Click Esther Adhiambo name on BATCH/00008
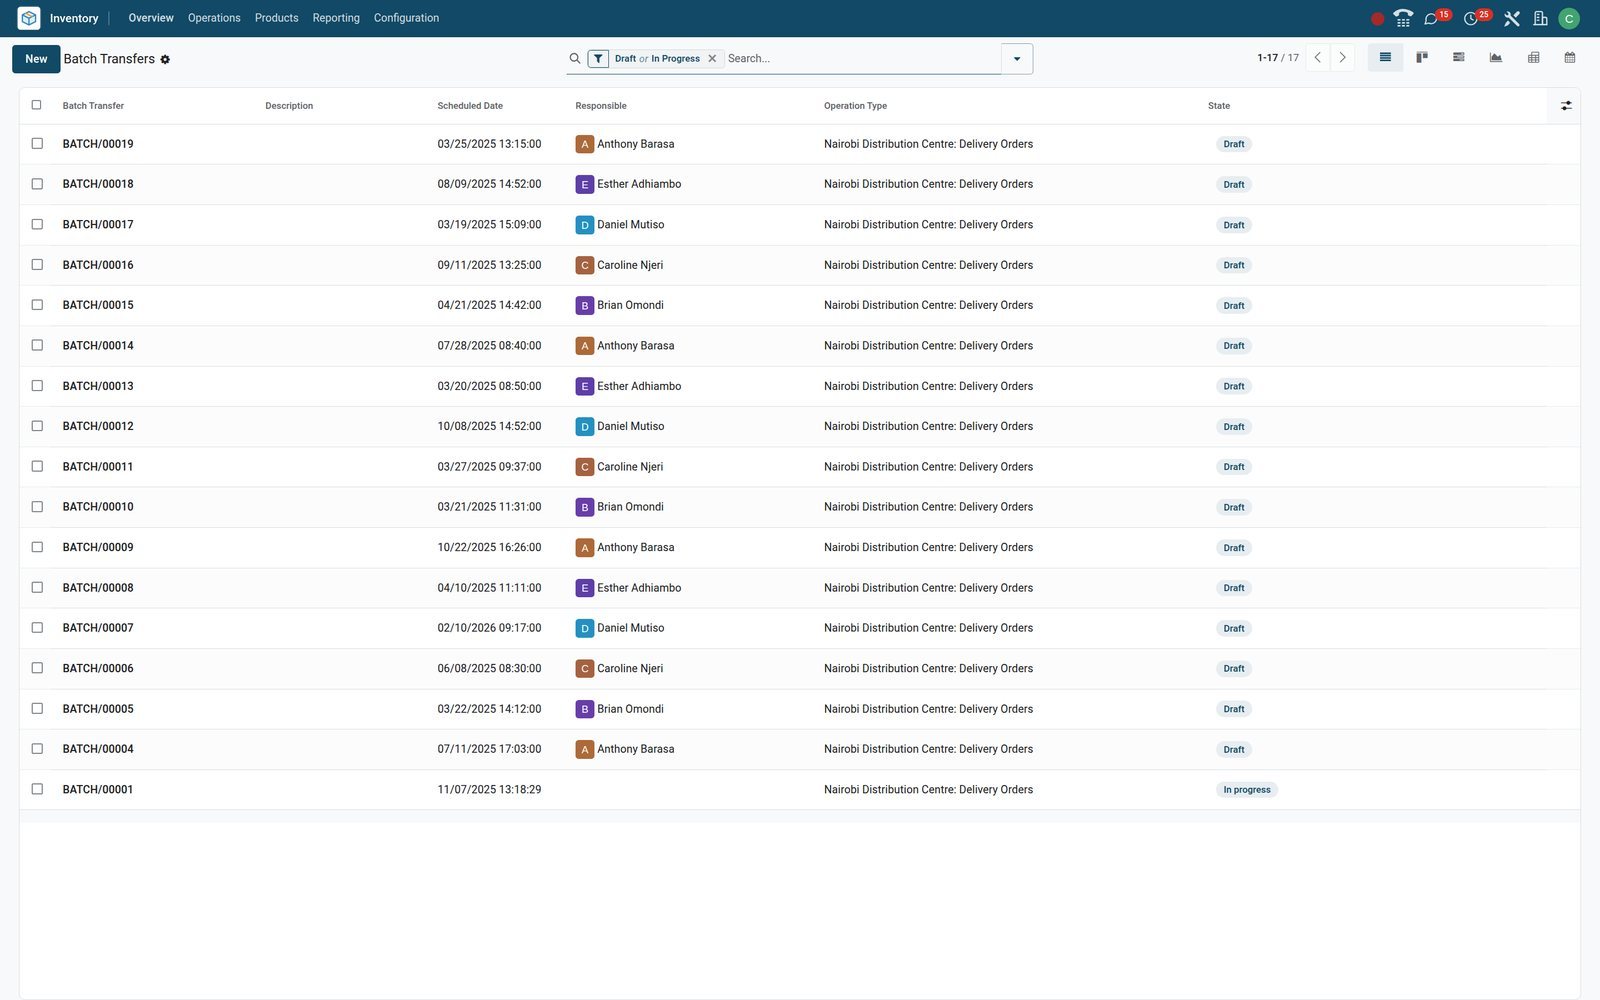 [639, 588]
